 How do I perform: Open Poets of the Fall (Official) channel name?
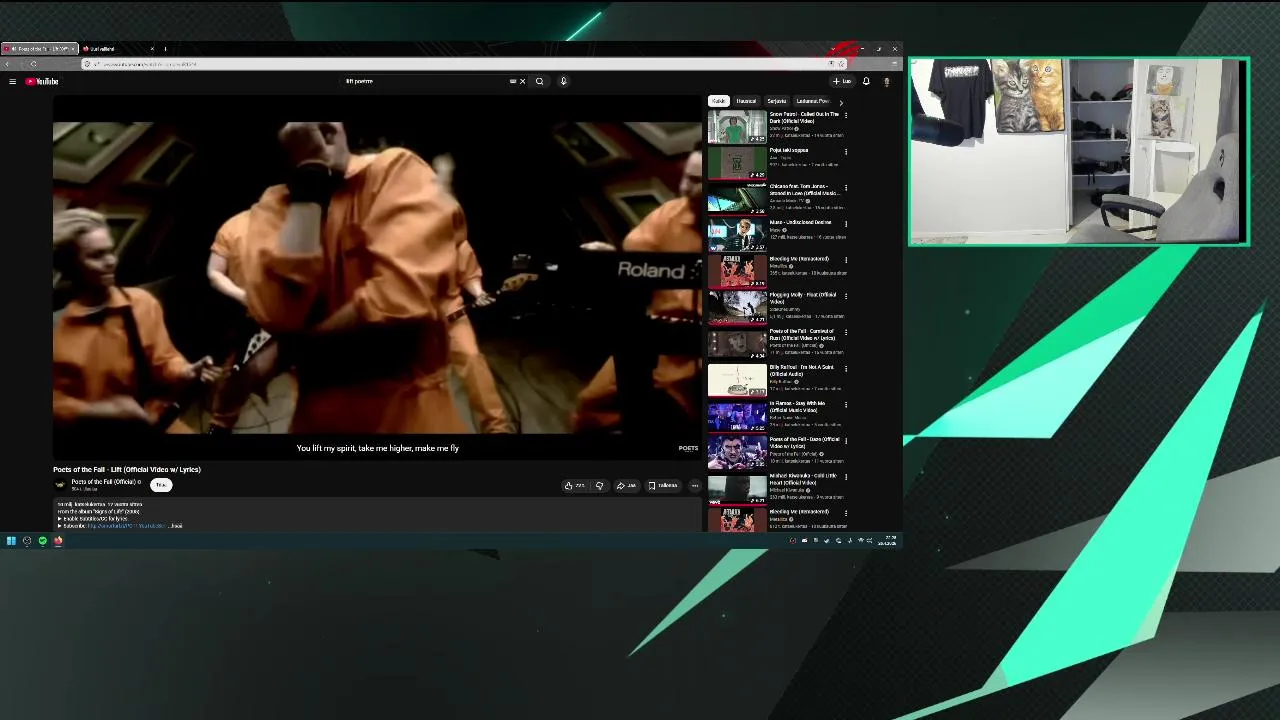tap(104, 482)
